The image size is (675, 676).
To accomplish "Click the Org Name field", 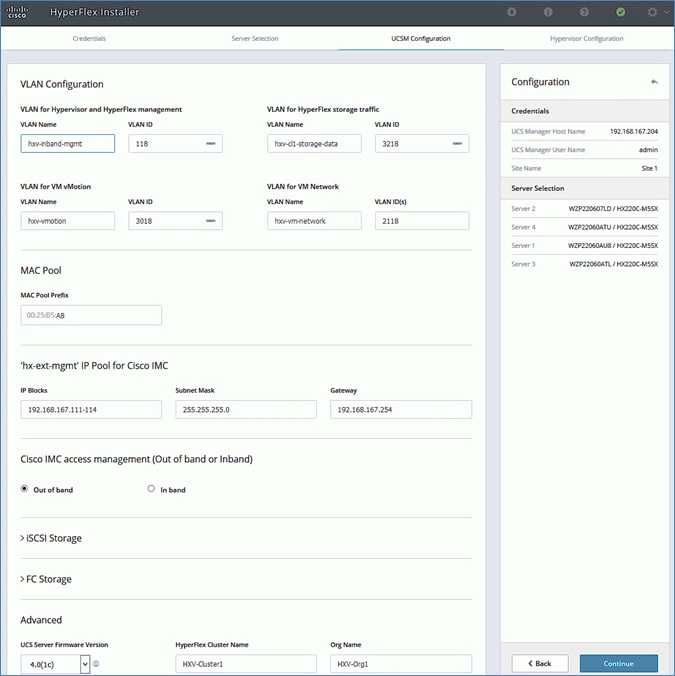I will pyautogui.click(x=401, y=664).
